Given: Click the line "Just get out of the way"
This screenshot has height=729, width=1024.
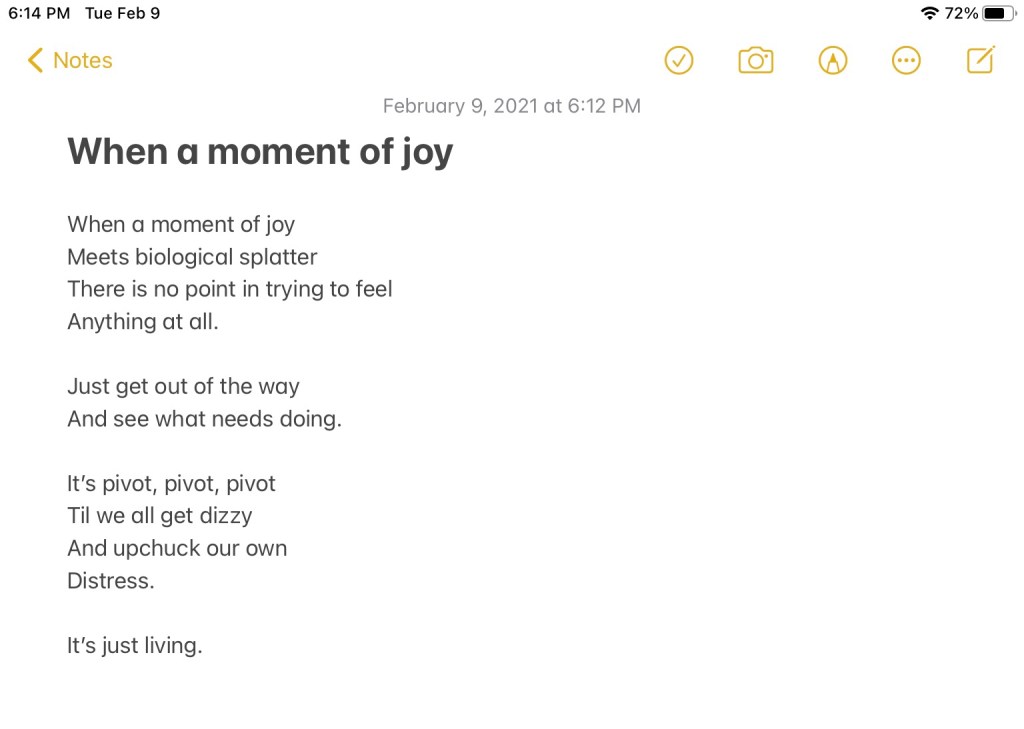Looking at the screenshot, I should click(183, 386).
